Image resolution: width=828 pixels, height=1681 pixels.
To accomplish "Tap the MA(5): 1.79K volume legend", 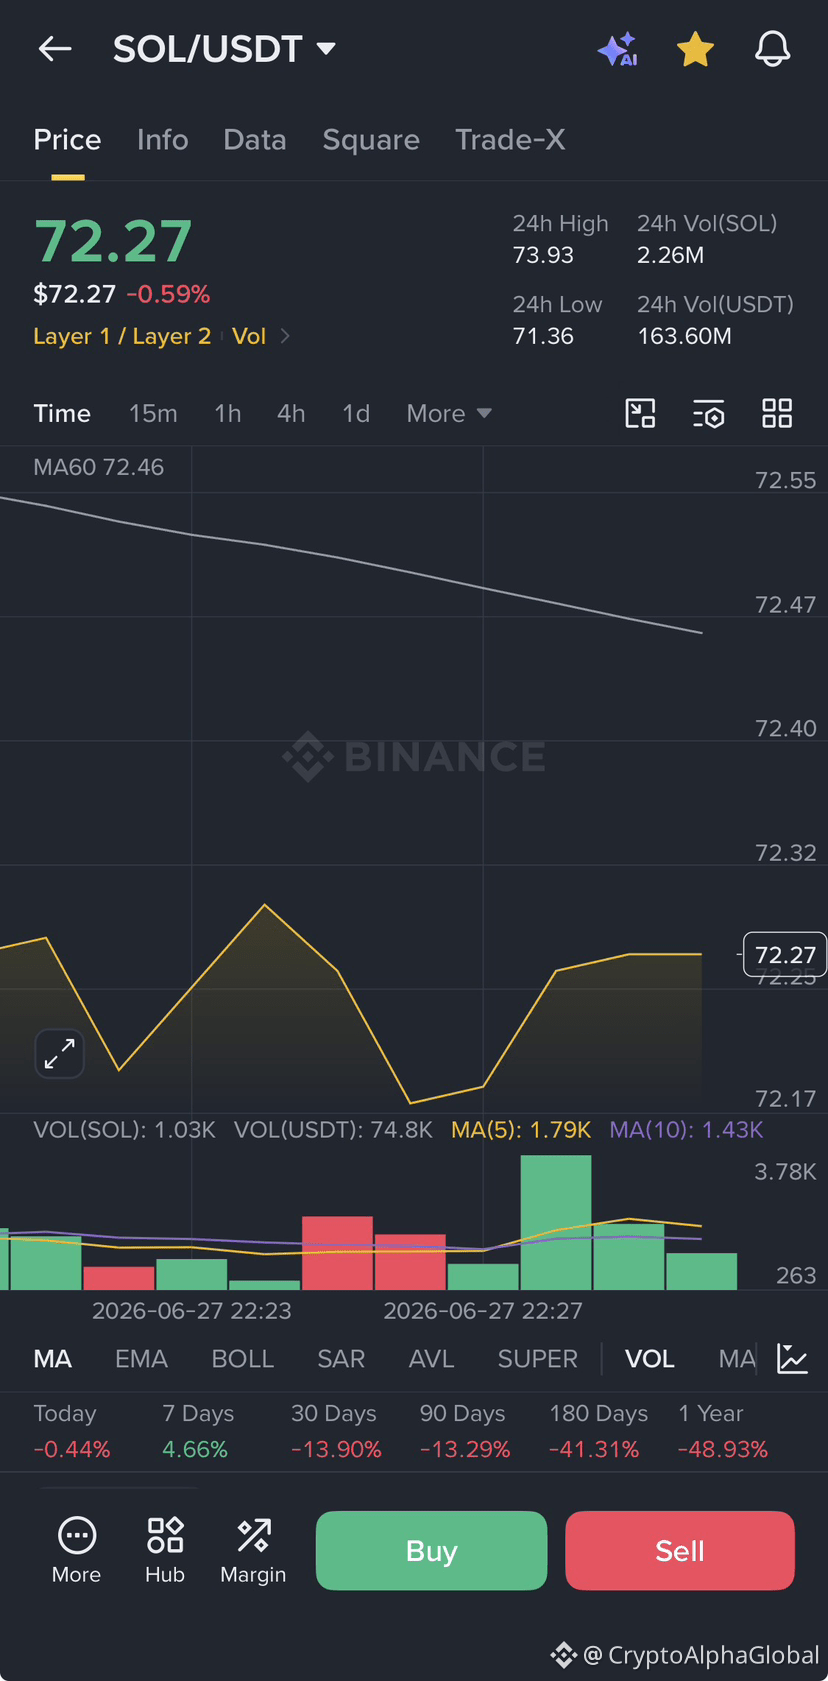I will (521, 1130).
